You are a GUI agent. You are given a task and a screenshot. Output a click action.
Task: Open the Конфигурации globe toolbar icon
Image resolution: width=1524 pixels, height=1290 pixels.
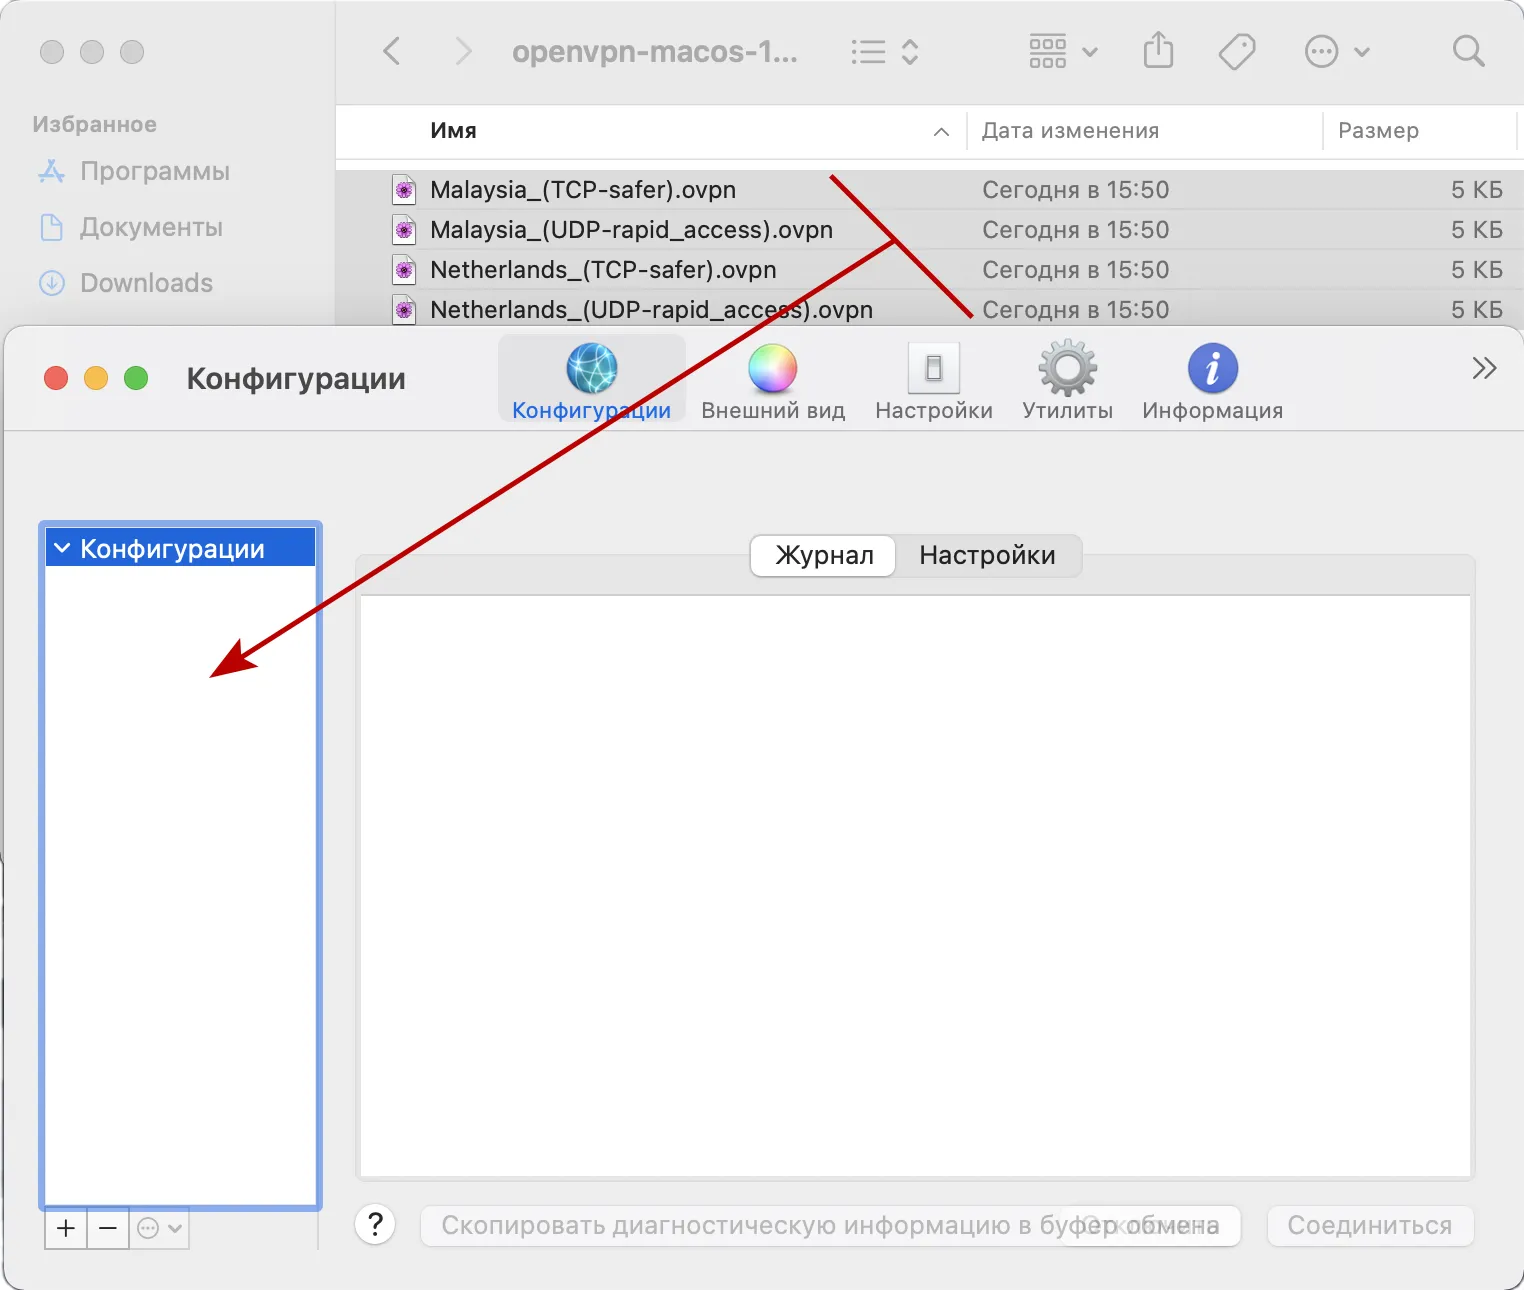pyautogui.click(x=591, y=369)
